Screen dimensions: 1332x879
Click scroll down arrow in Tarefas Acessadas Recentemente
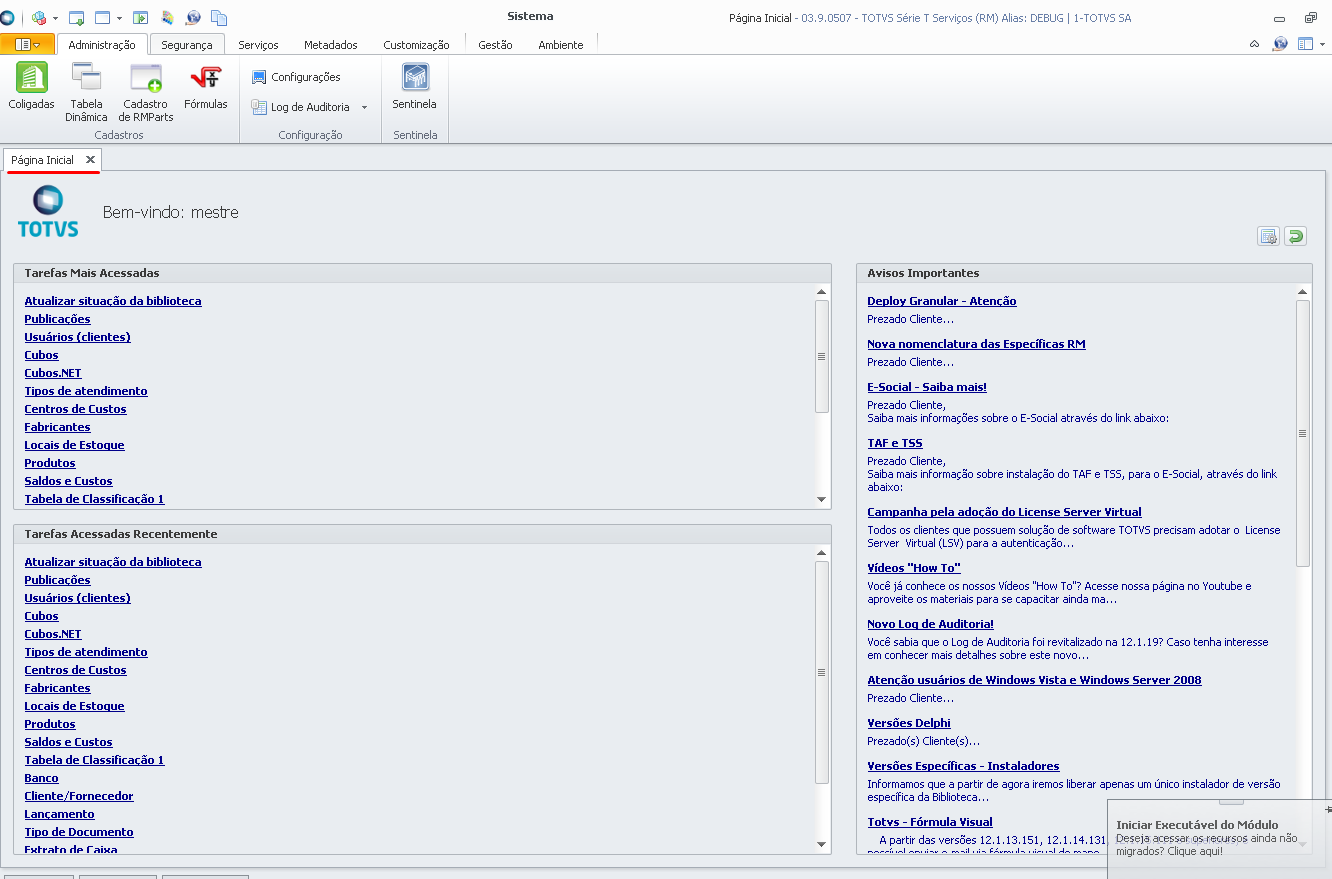(x=822, y=845)
